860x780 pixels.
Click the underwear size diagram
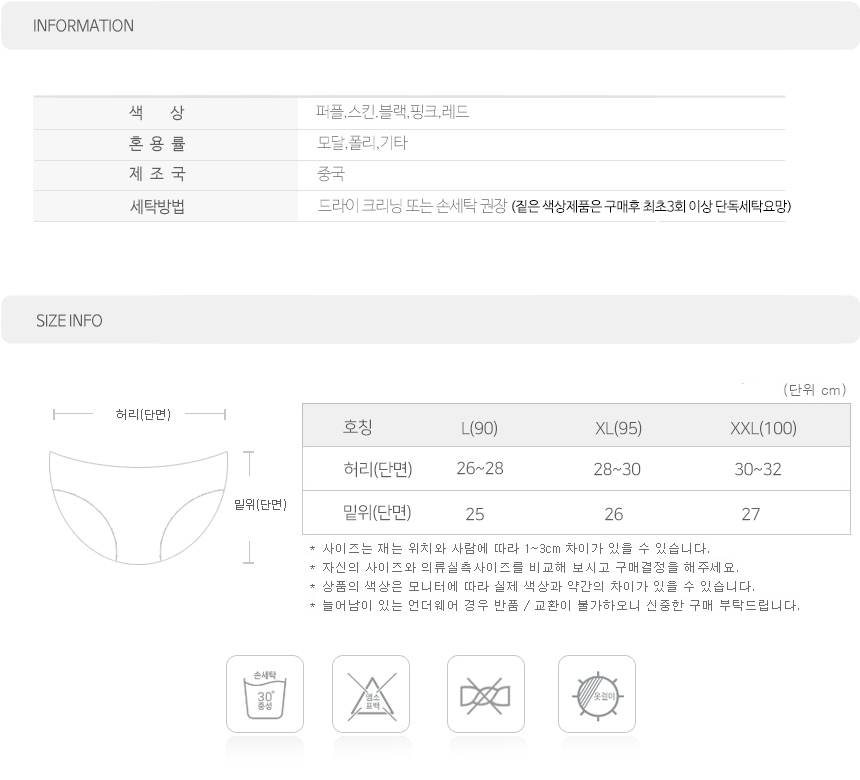click(136, 504)
